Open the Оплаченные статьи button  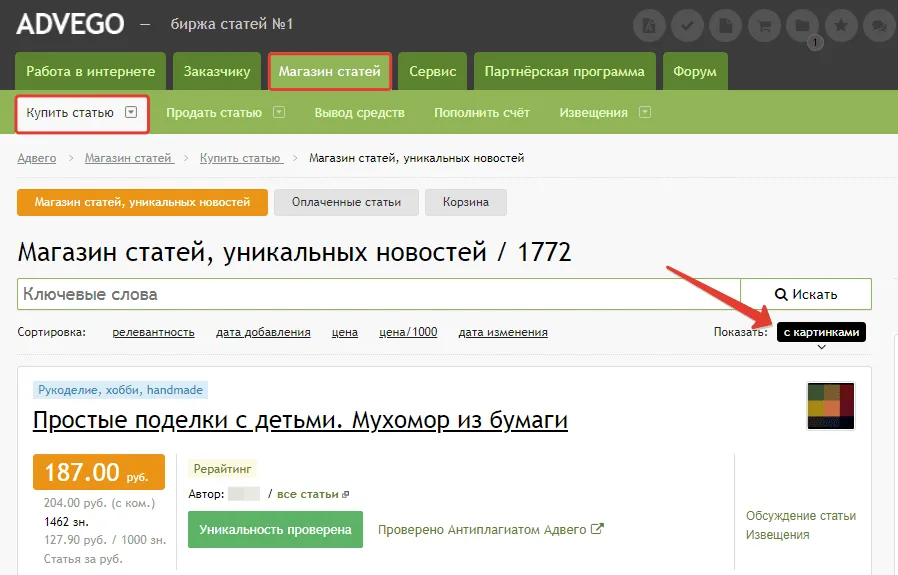click(346, 202)
